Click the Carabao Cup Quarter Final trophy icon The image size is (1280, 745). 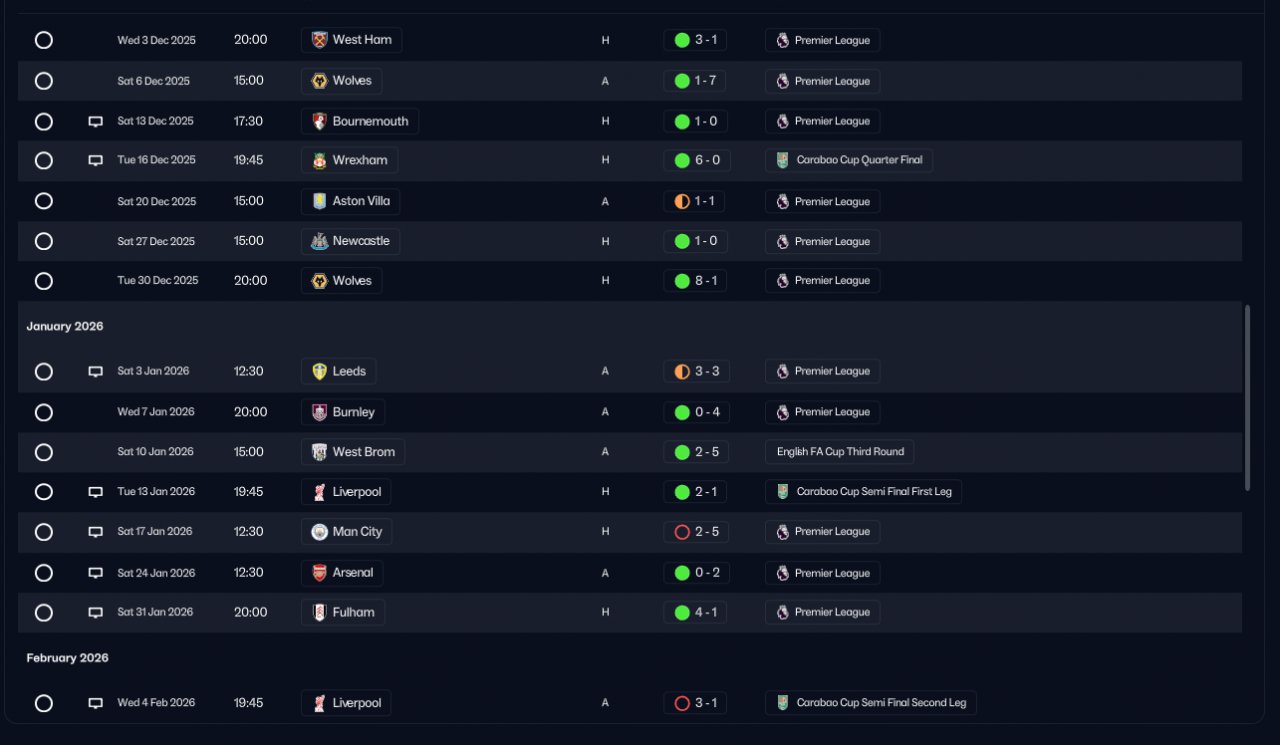coord(783,160)
